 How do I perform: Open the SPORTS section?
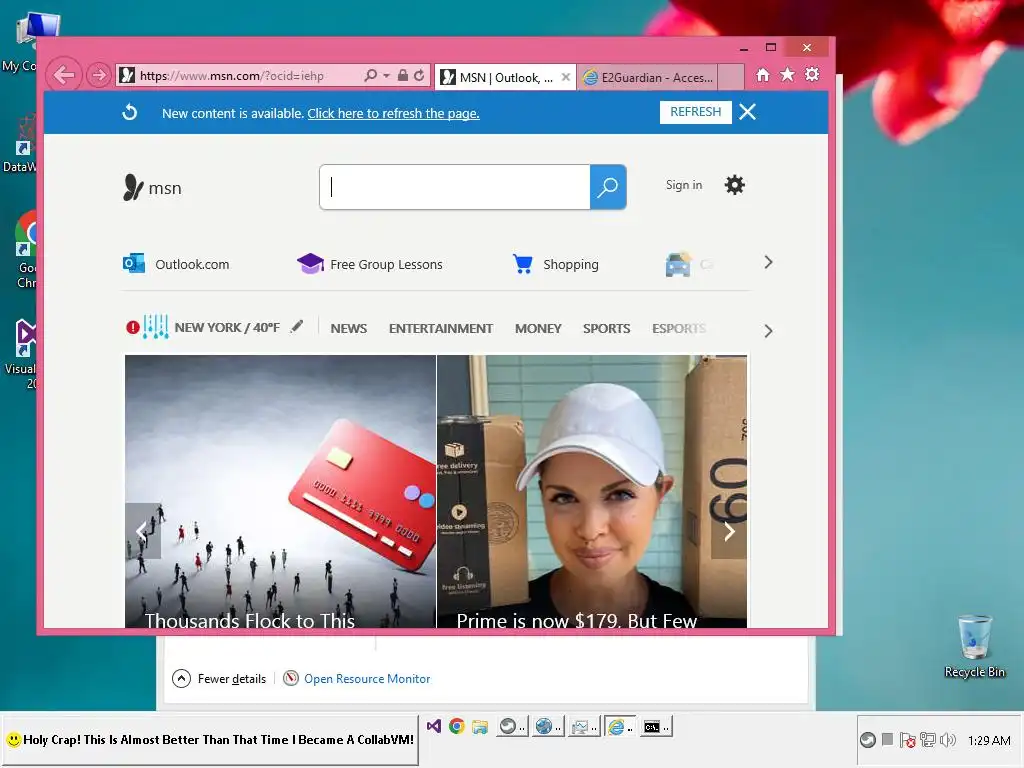coord(607,328)
